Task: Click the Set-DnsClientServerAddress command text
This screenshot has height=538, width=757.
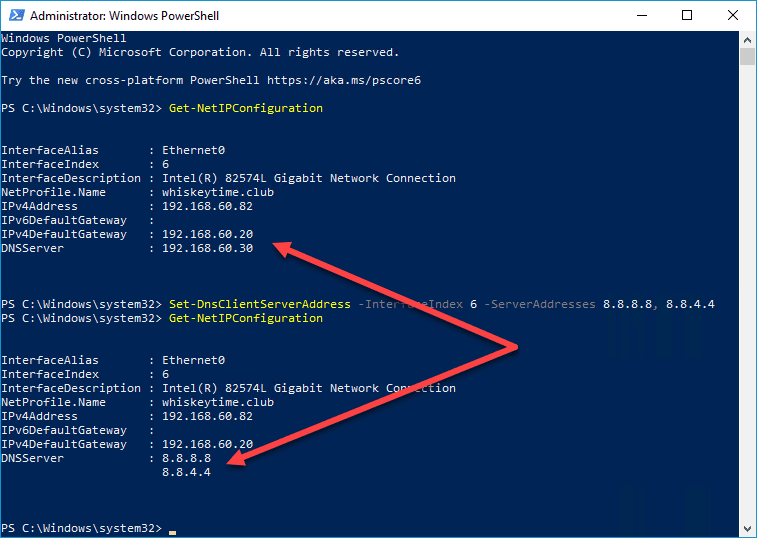Action: click(260, 304)
